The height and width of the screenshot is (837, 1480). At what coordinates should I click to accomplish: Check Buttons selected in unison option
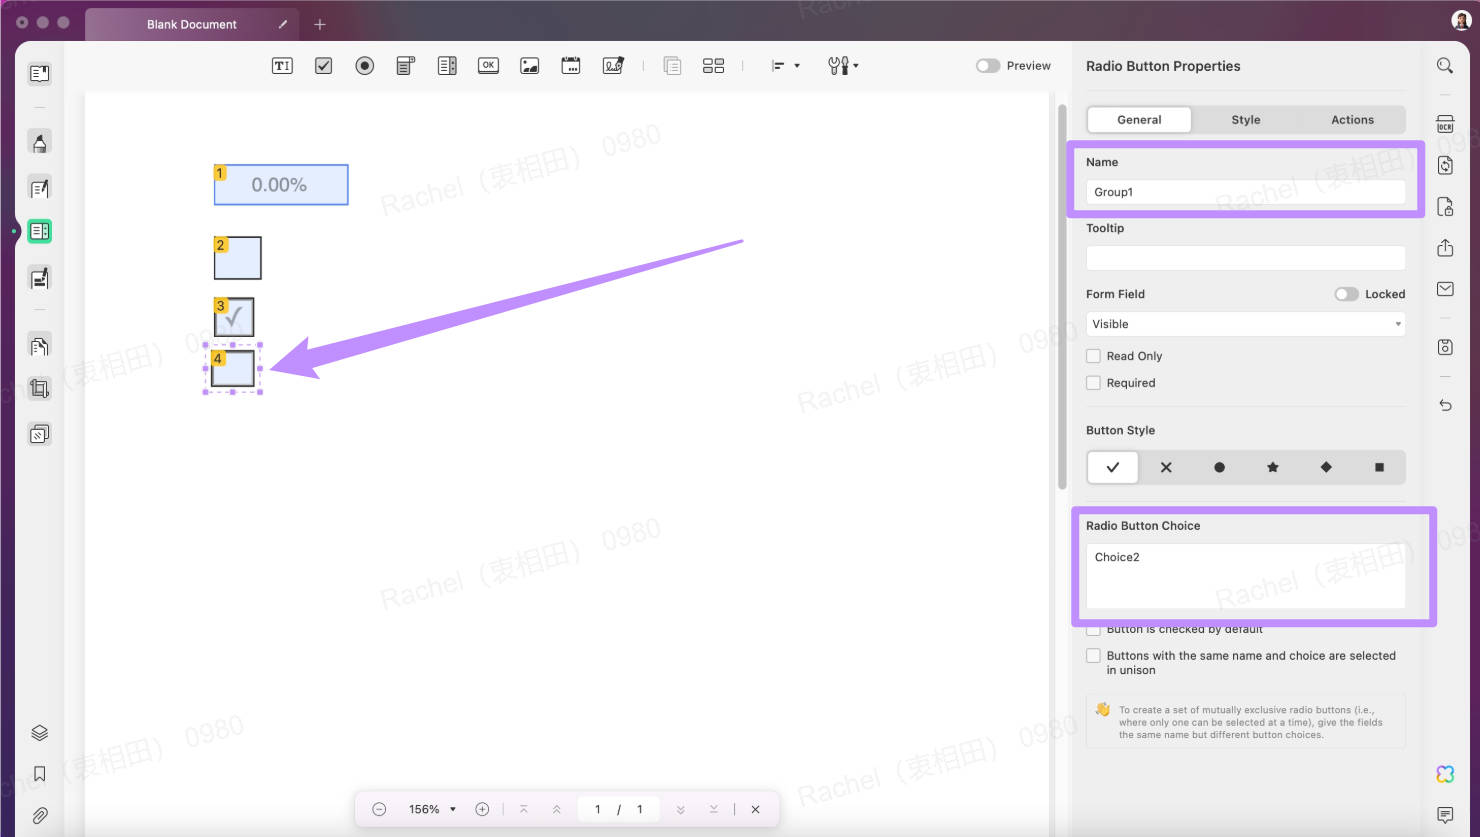1094,656
